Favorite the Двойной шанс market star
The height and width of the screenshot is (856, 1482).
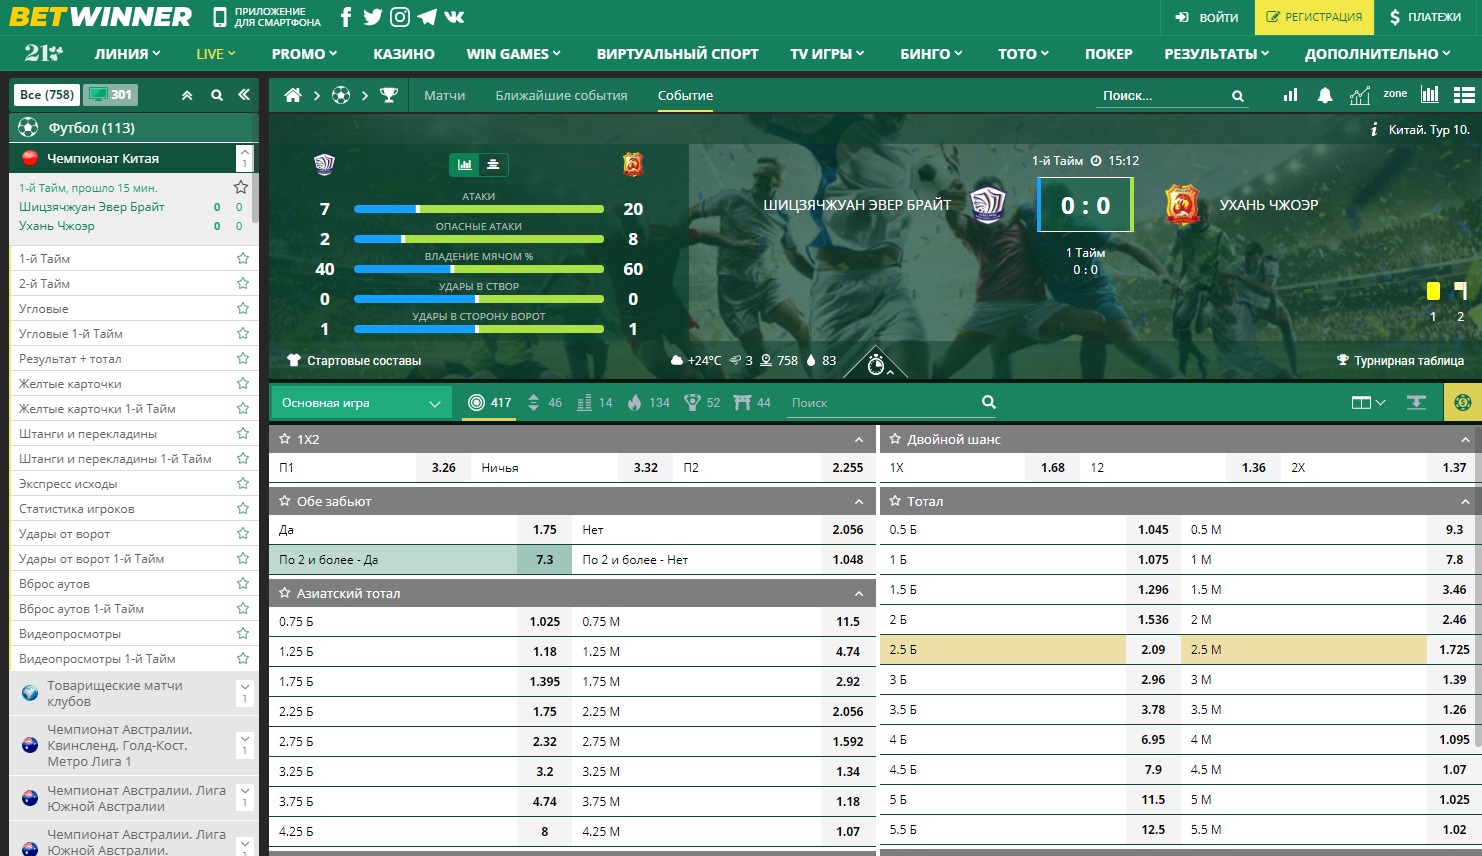coord(895,439)
